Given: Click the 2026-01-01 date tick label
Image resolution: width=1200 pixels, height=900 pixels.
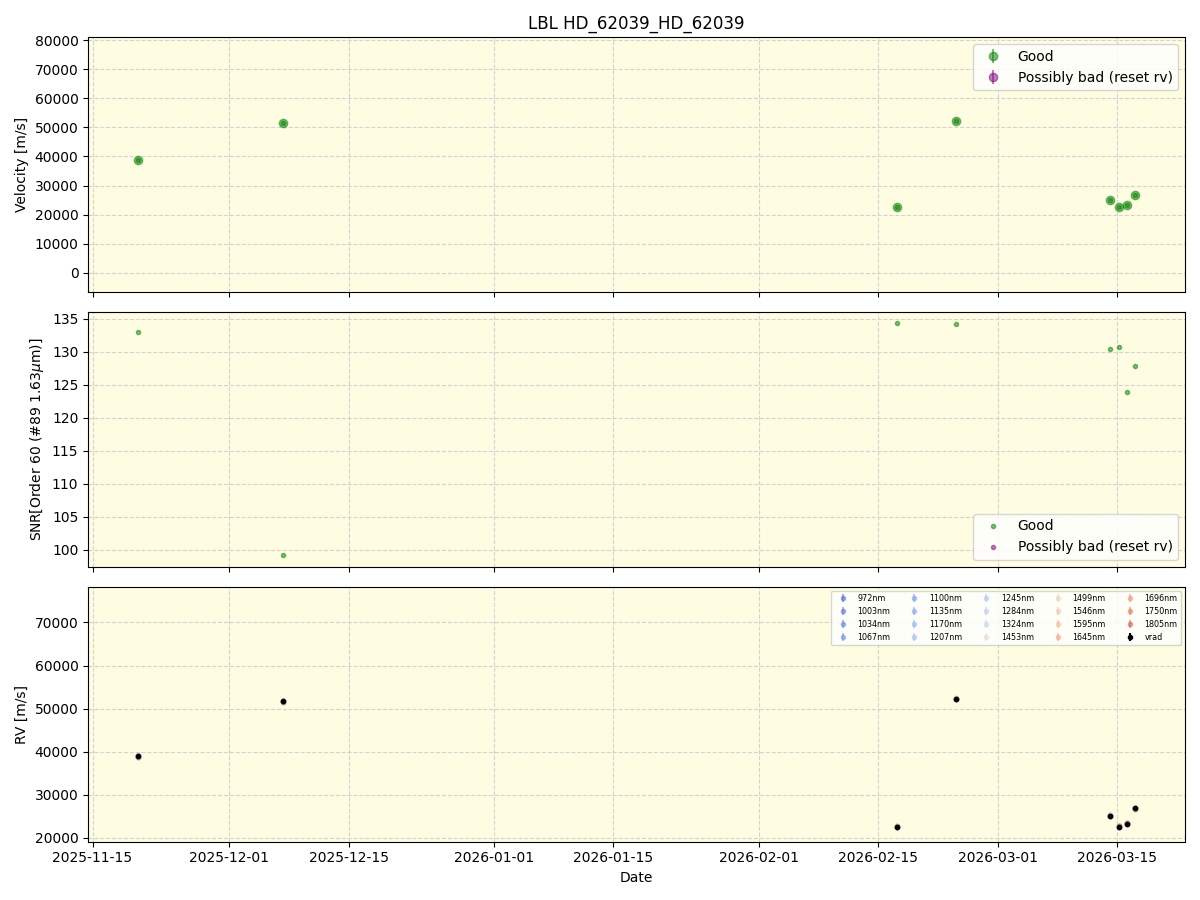Looking at the screenshot, I should [494, 857].
